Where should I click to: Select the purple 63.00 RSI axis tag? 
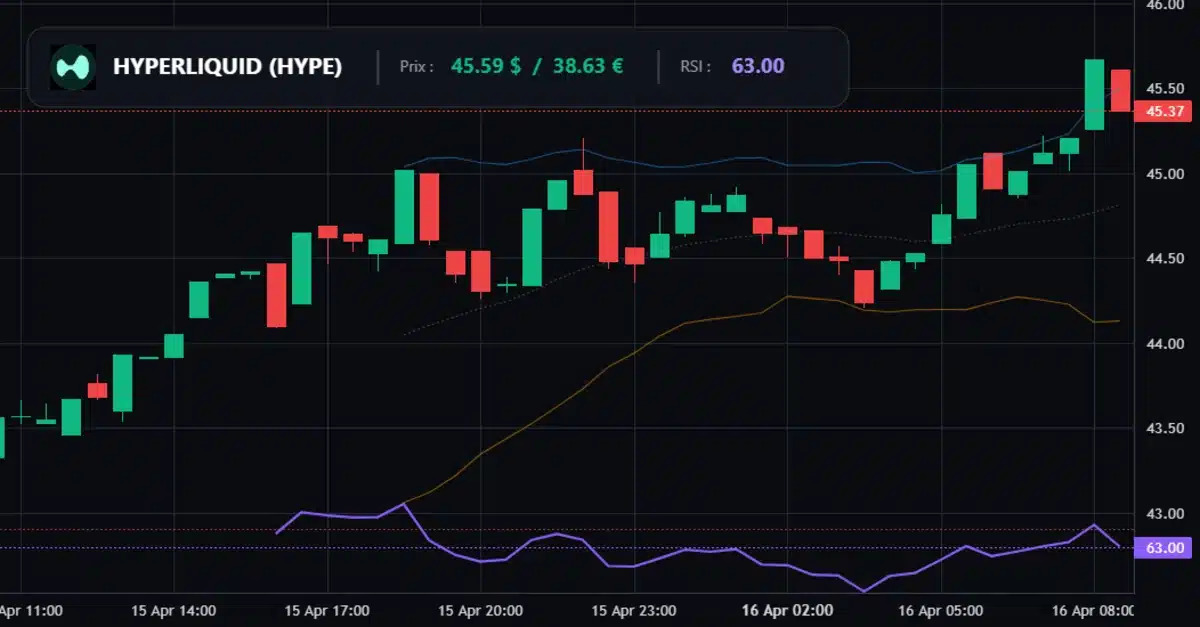tap(1165, 548)
